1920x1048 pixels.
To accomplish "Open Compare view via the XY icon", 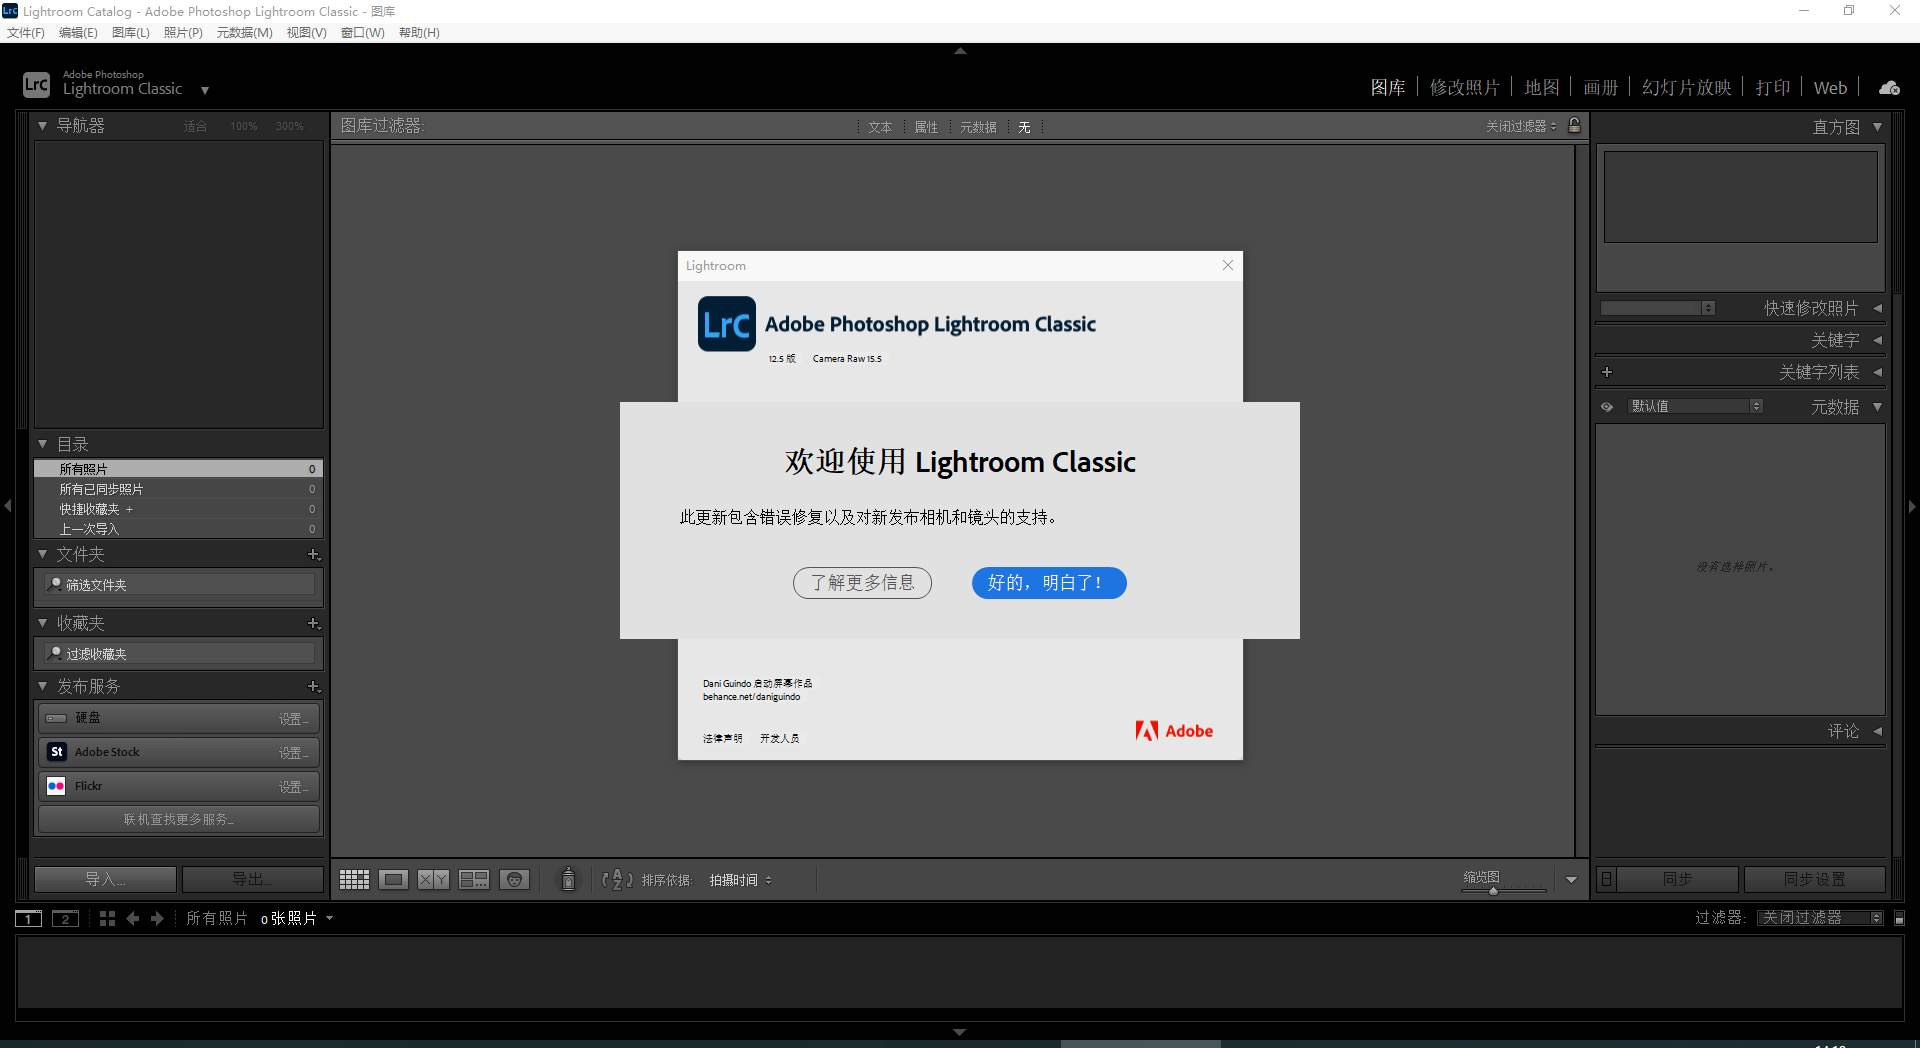I will point(432,879).
